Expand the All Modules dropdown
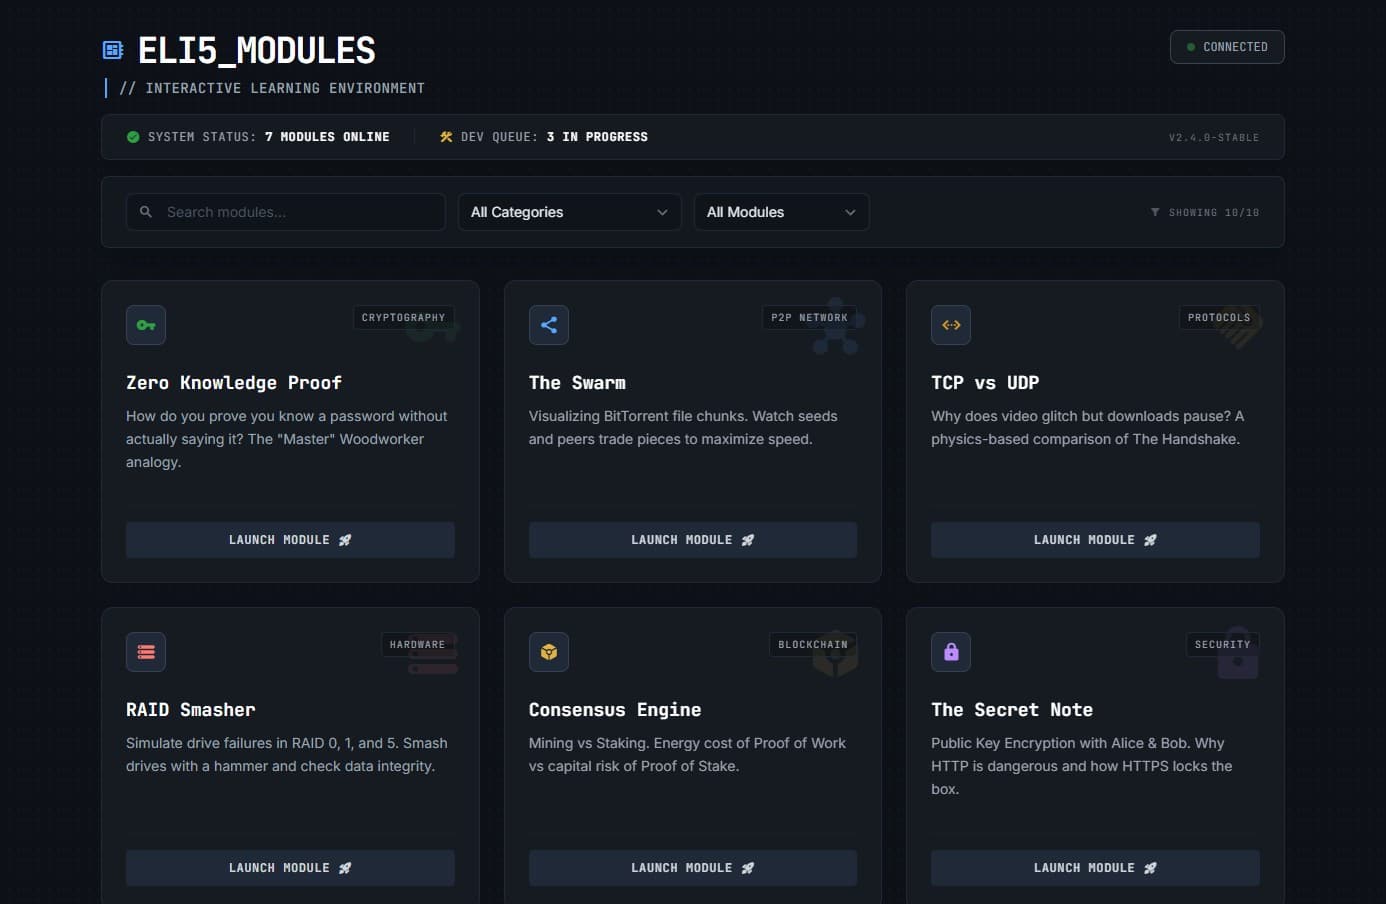Screen dimensions: 1386x904 click(x=781, y=212)
